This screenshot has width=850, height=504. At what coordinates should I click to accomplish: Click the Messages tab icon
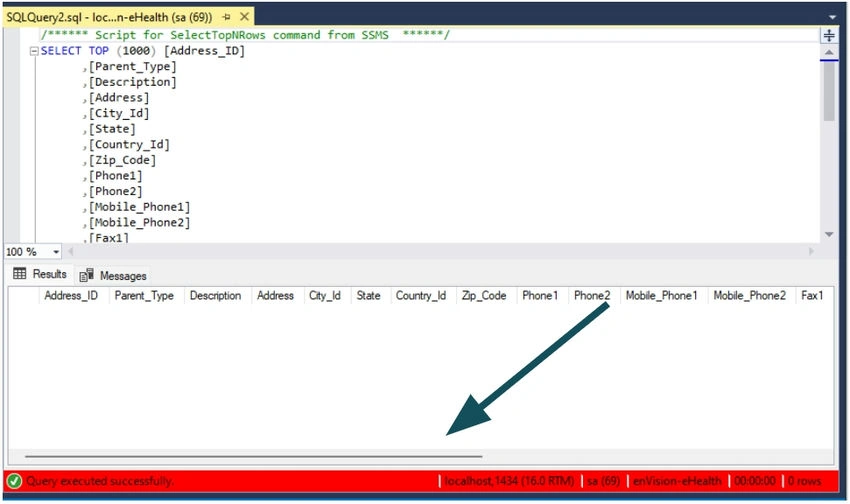click(87, 275)
